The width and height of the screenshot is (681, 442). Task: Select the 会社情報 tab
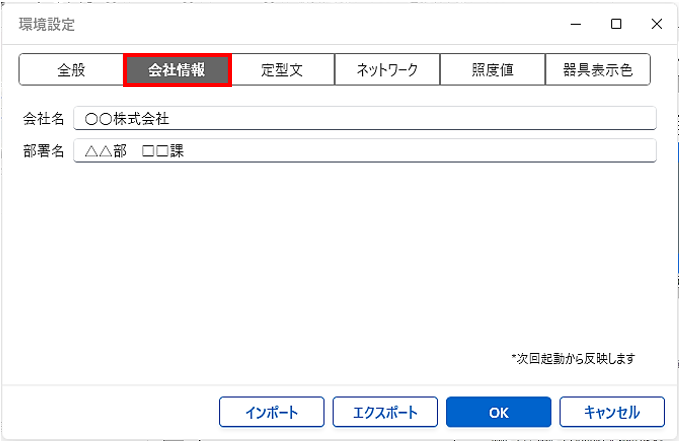[177, 71]
